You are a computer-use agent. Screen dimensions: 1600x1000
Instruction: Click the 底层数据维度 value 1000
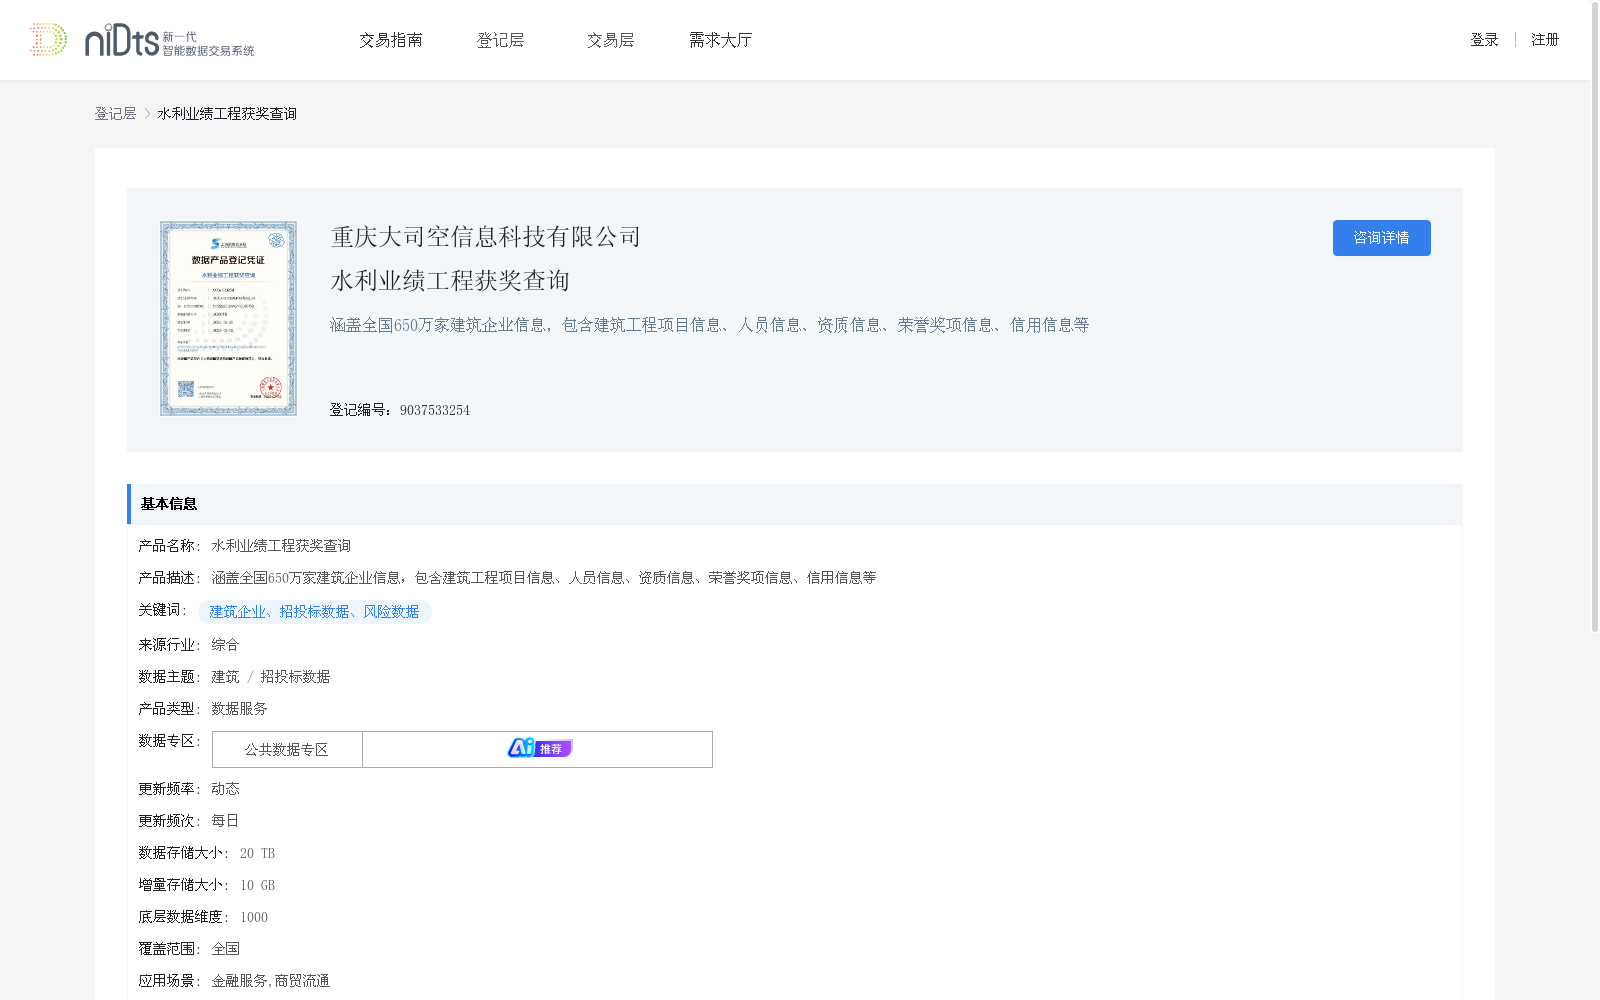coord(254,917)
